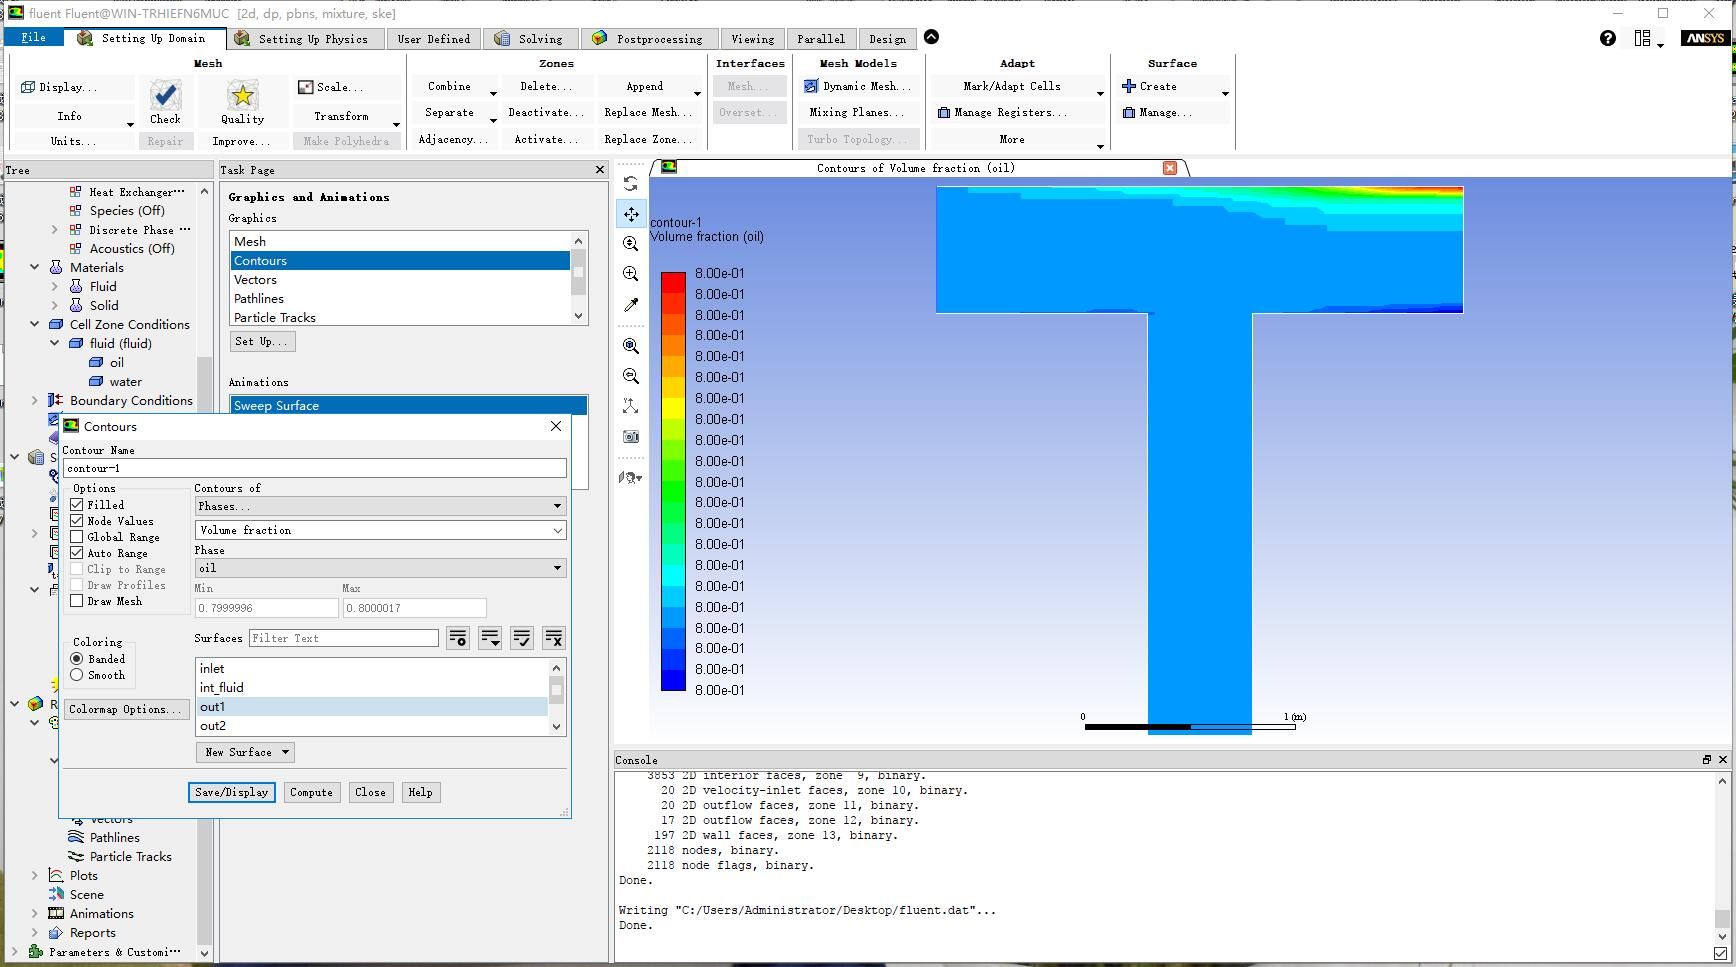The height and width of the screenshot is (967, 1736).
Task: Click the set view axes icon
Action: click(x=630, y=406)
